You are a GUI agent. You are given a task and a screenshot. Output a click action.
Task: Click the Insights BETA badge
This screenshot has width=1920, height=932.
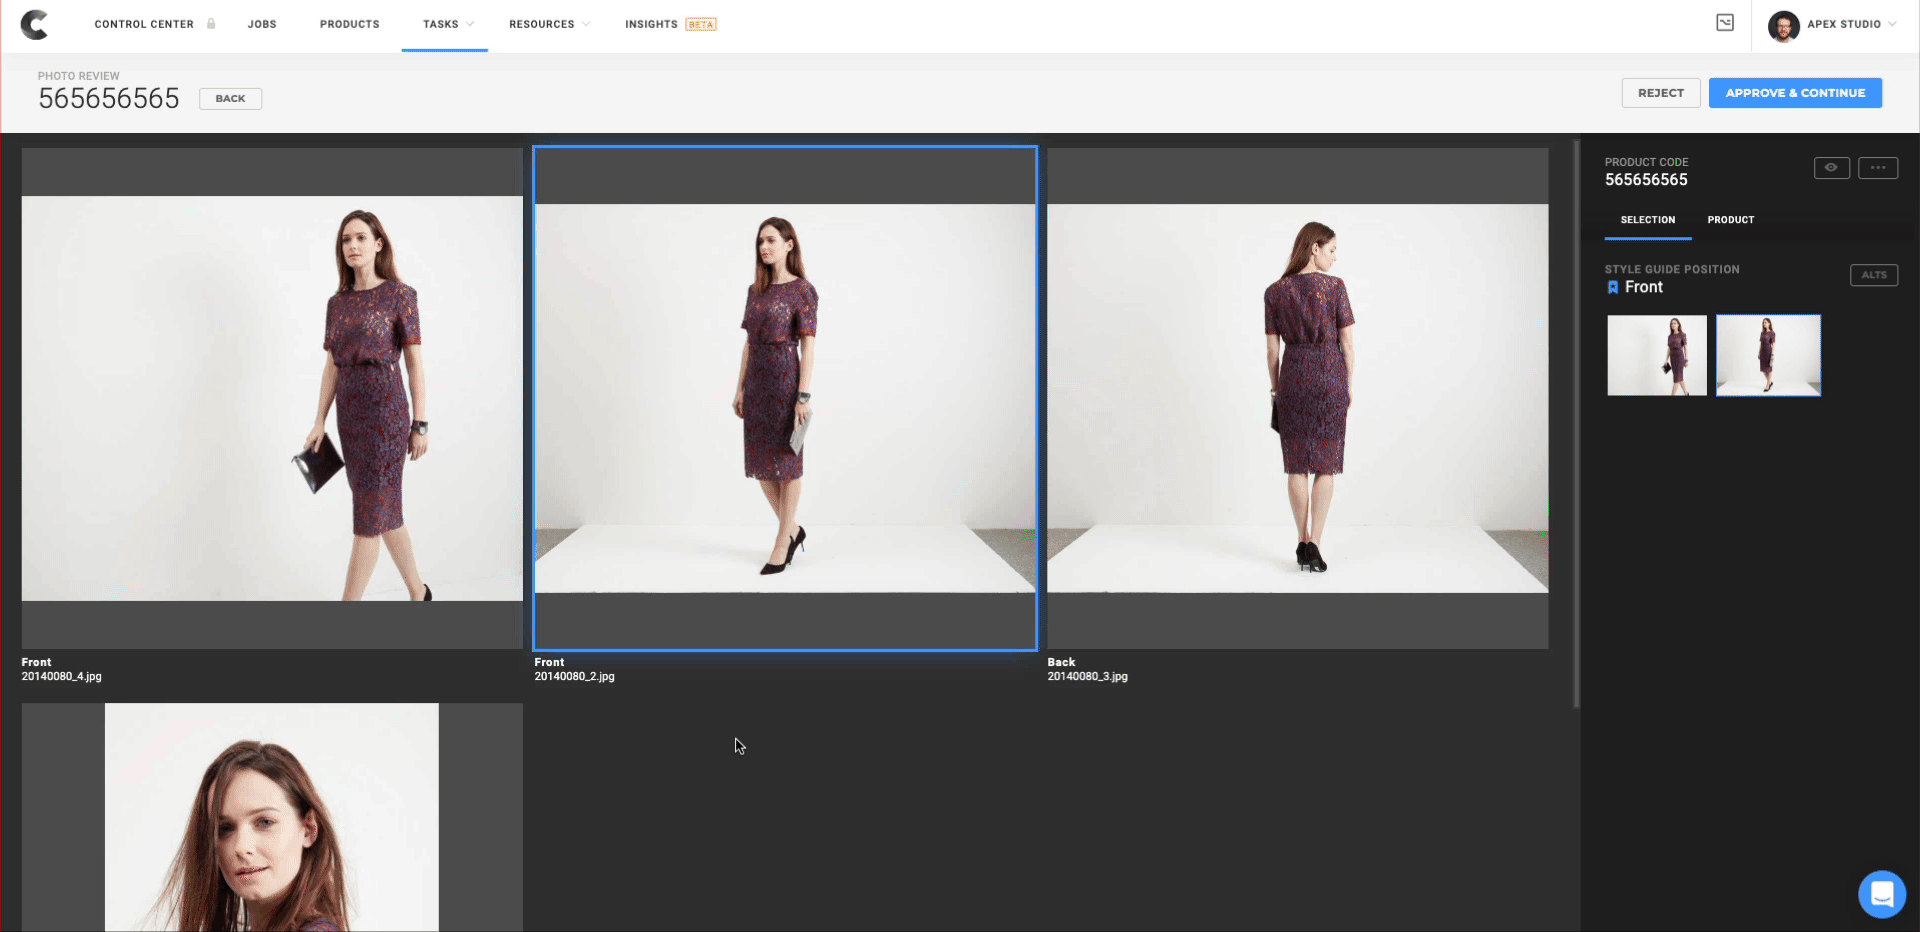pyautogui.click(x=701, y=24)
